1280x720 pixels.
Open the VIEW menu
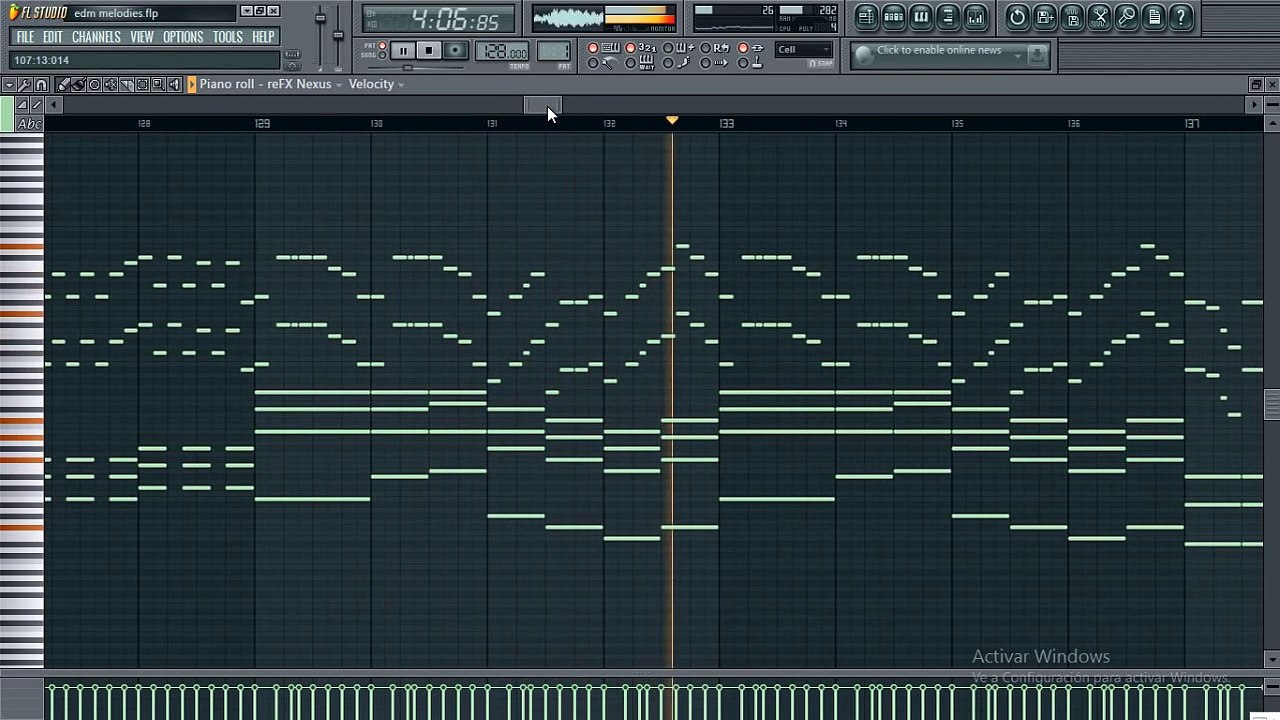[x=142, y=37]
